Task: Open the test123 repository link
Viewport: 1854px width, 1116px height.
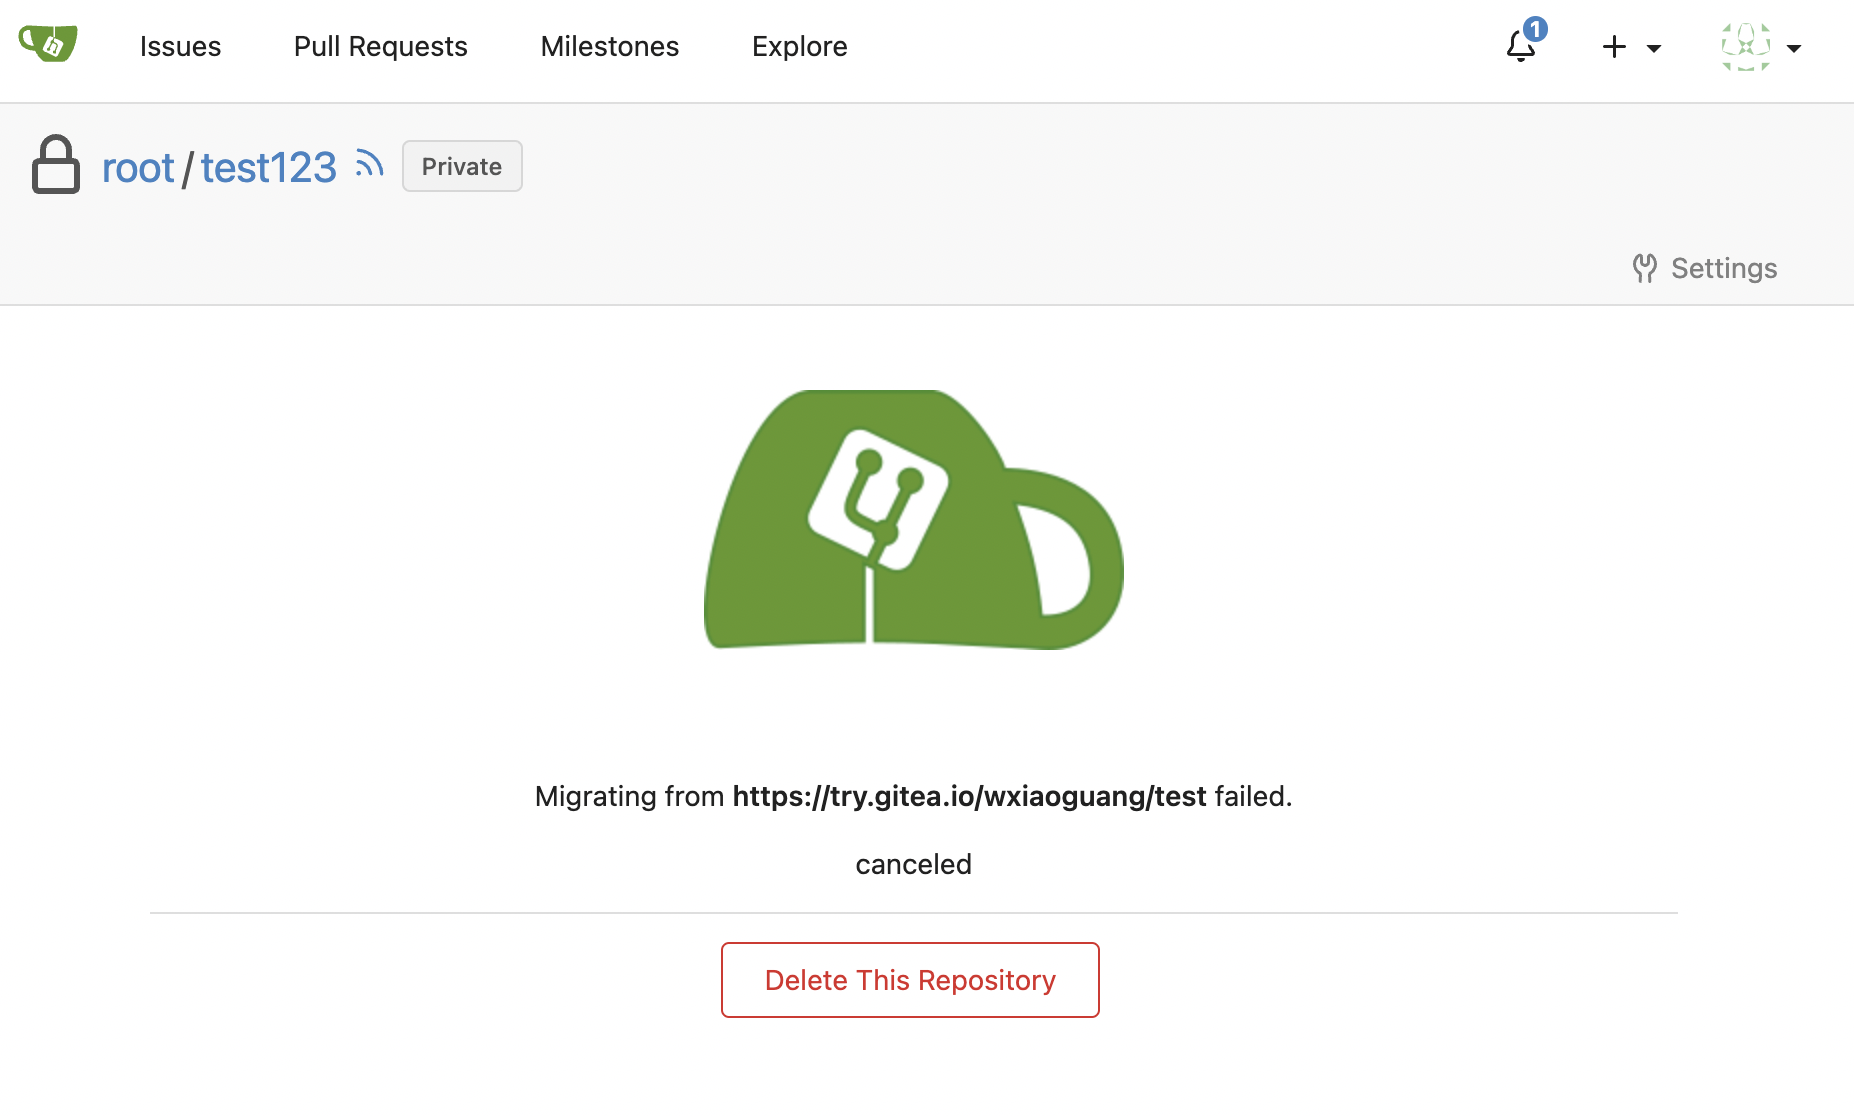Action: tap(268, 167)
